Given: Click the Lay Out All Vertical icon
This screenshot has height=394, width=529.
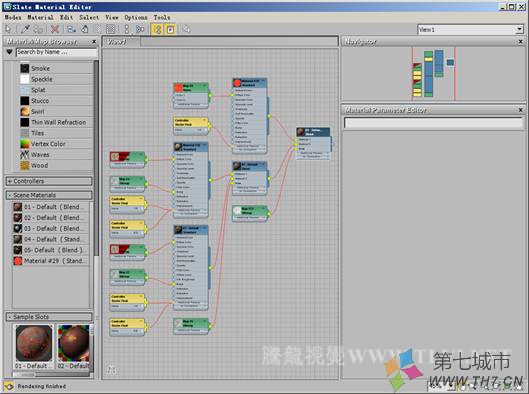Looking at the screenshot, I should [x=127, y=29].
